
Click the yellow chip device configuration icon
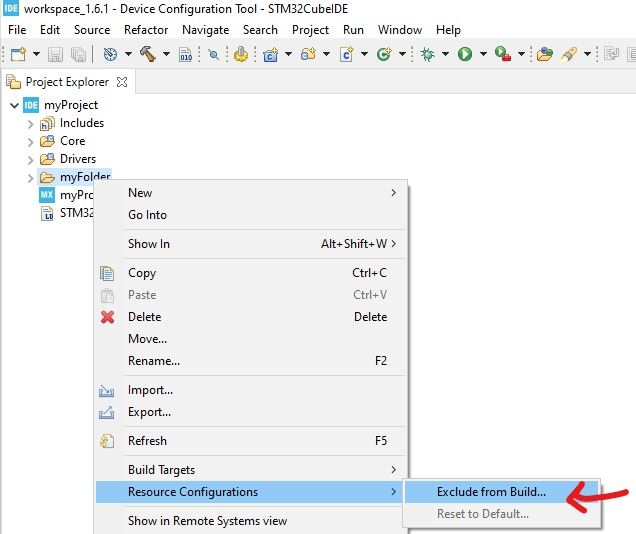(241, 54)
